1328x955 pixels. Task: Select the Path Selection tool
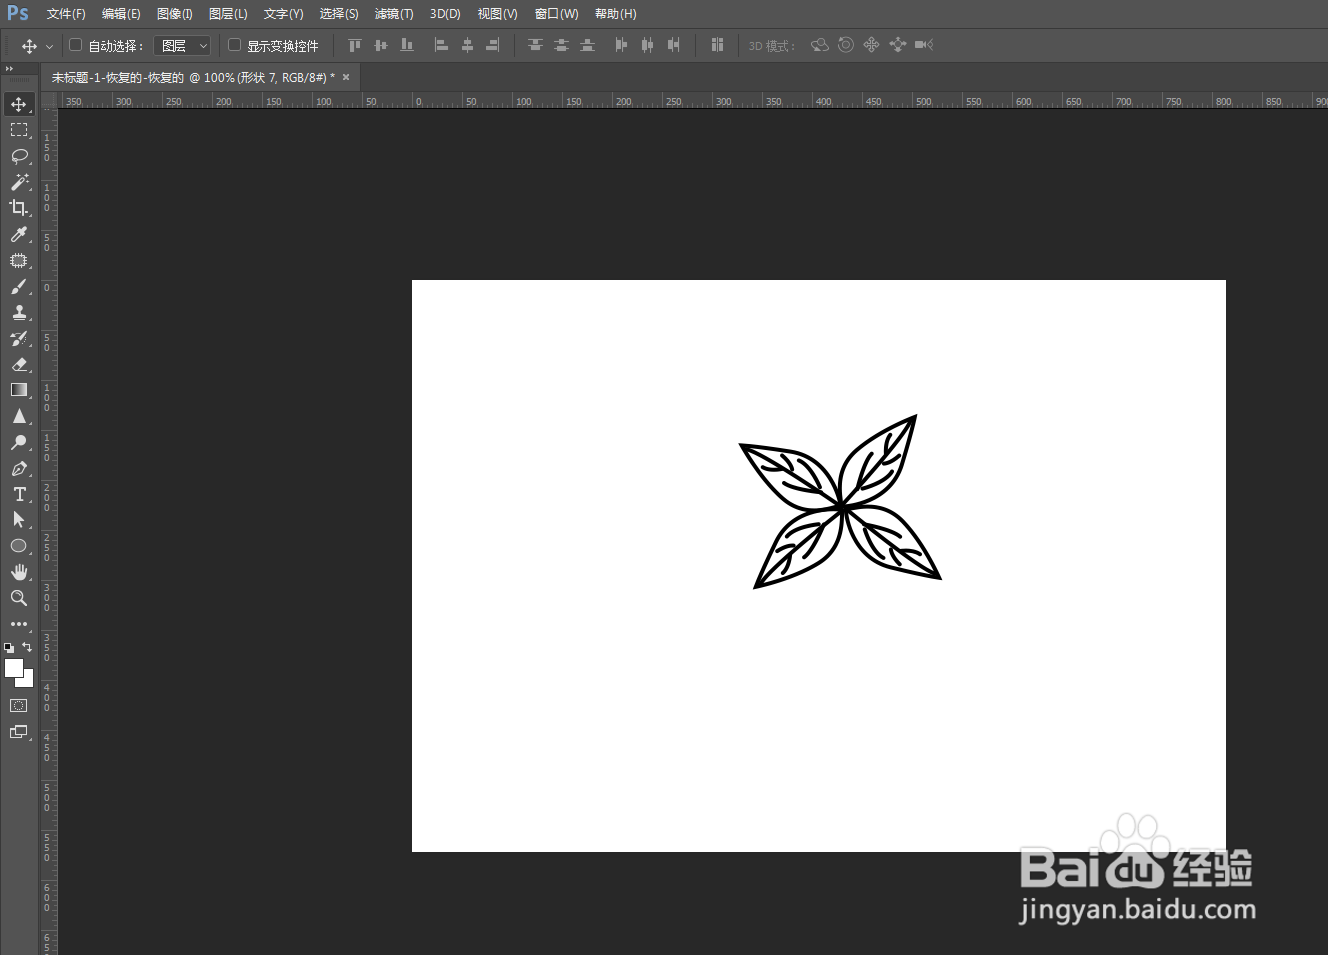click(x=19, y=520)
